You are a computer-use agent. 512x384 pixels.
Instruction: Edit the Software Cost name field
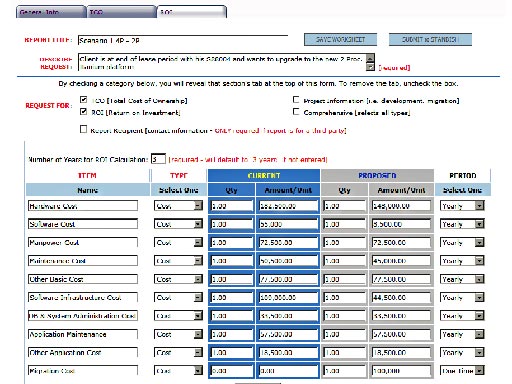click(83, 224)
